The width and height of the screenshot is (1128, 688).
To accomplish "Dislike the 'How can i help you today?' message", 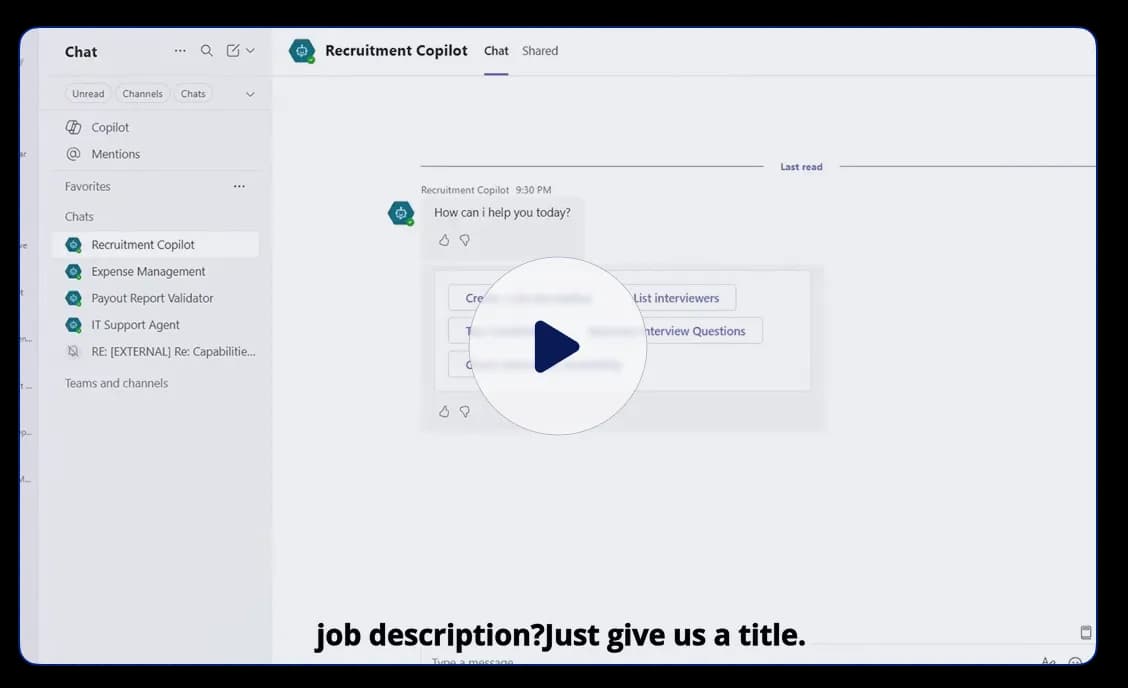I will pyautogui.click(x=465, y=240).
